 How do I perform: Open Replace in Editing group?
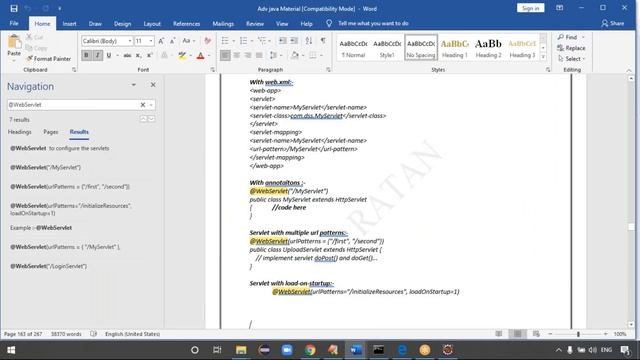[571, 48]
